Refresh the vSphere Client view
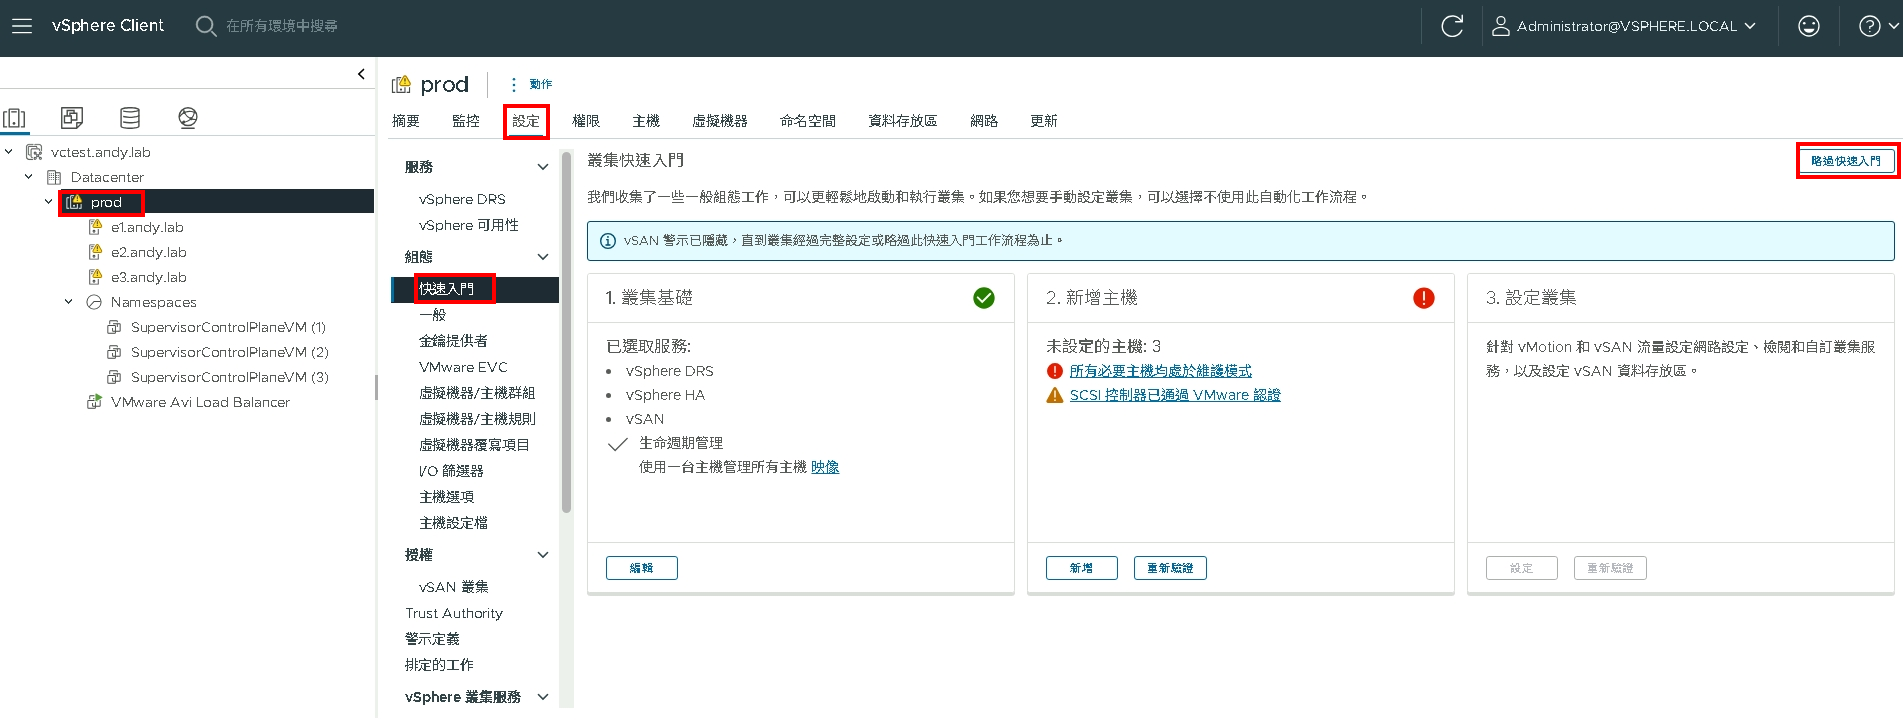Screen dimensions: 1903x721 (1452, 26)
